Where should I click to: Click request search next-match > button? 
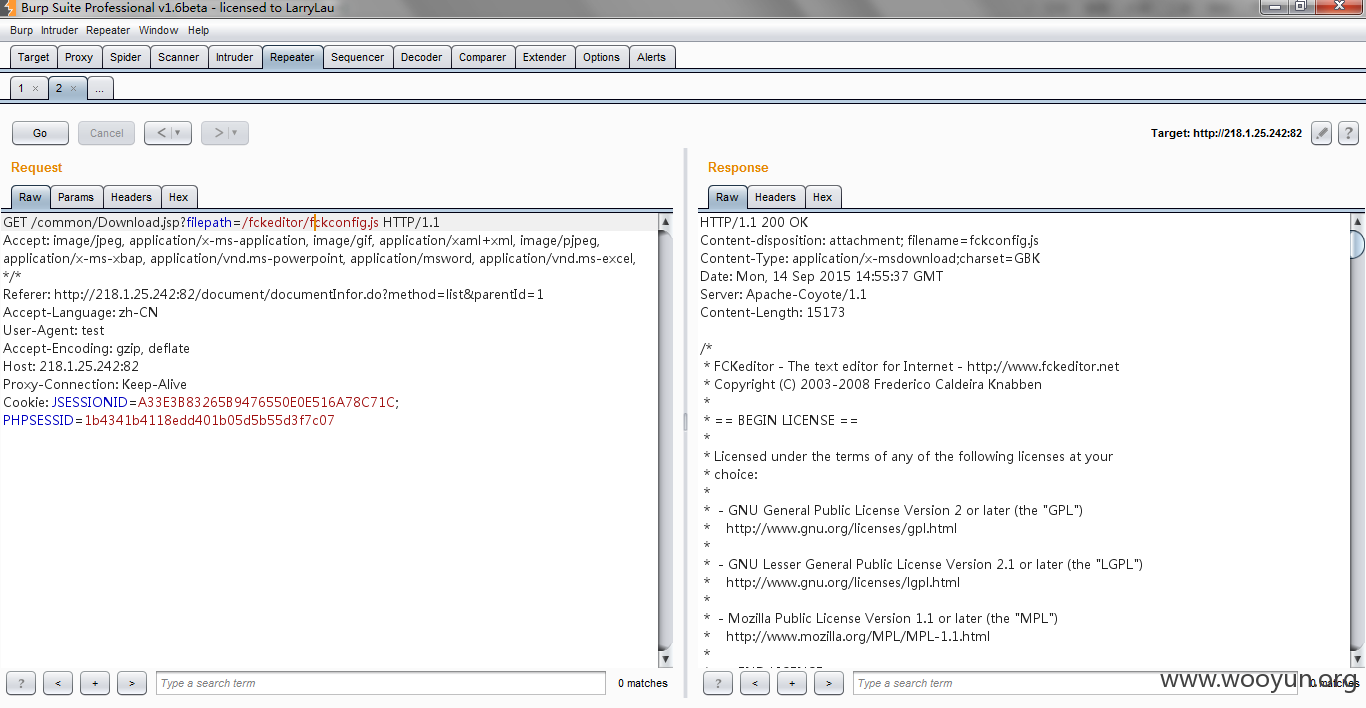(x=131, y=683)
